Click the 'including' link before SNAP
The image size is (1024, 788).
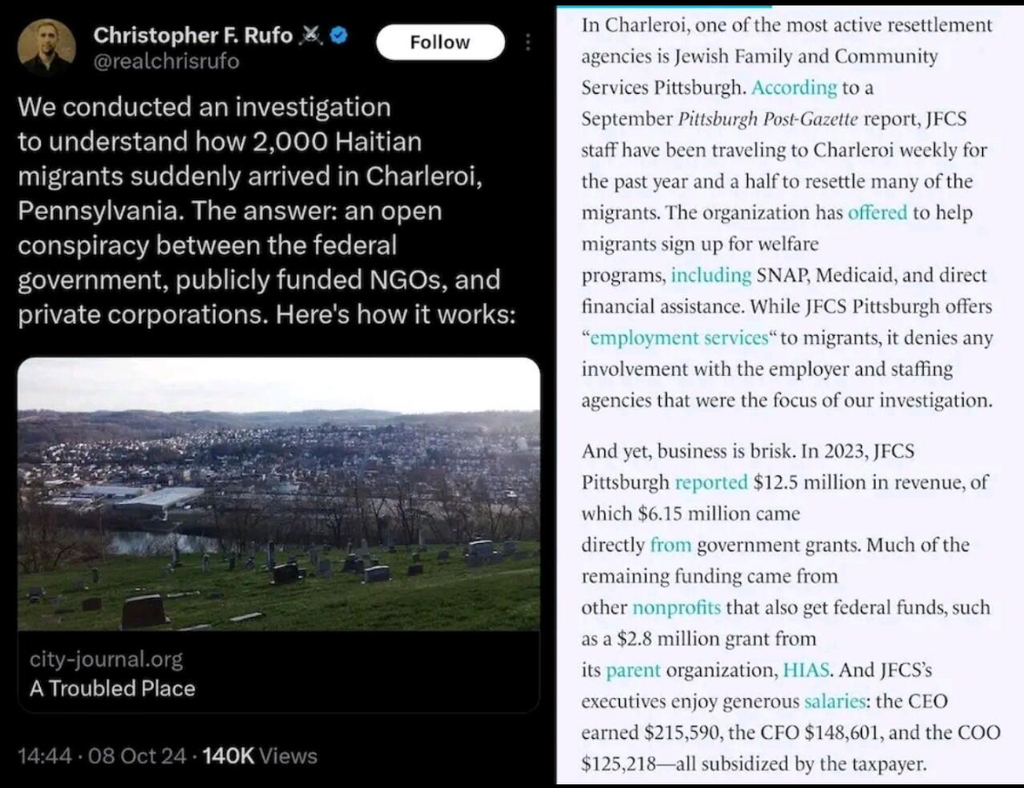711,275
